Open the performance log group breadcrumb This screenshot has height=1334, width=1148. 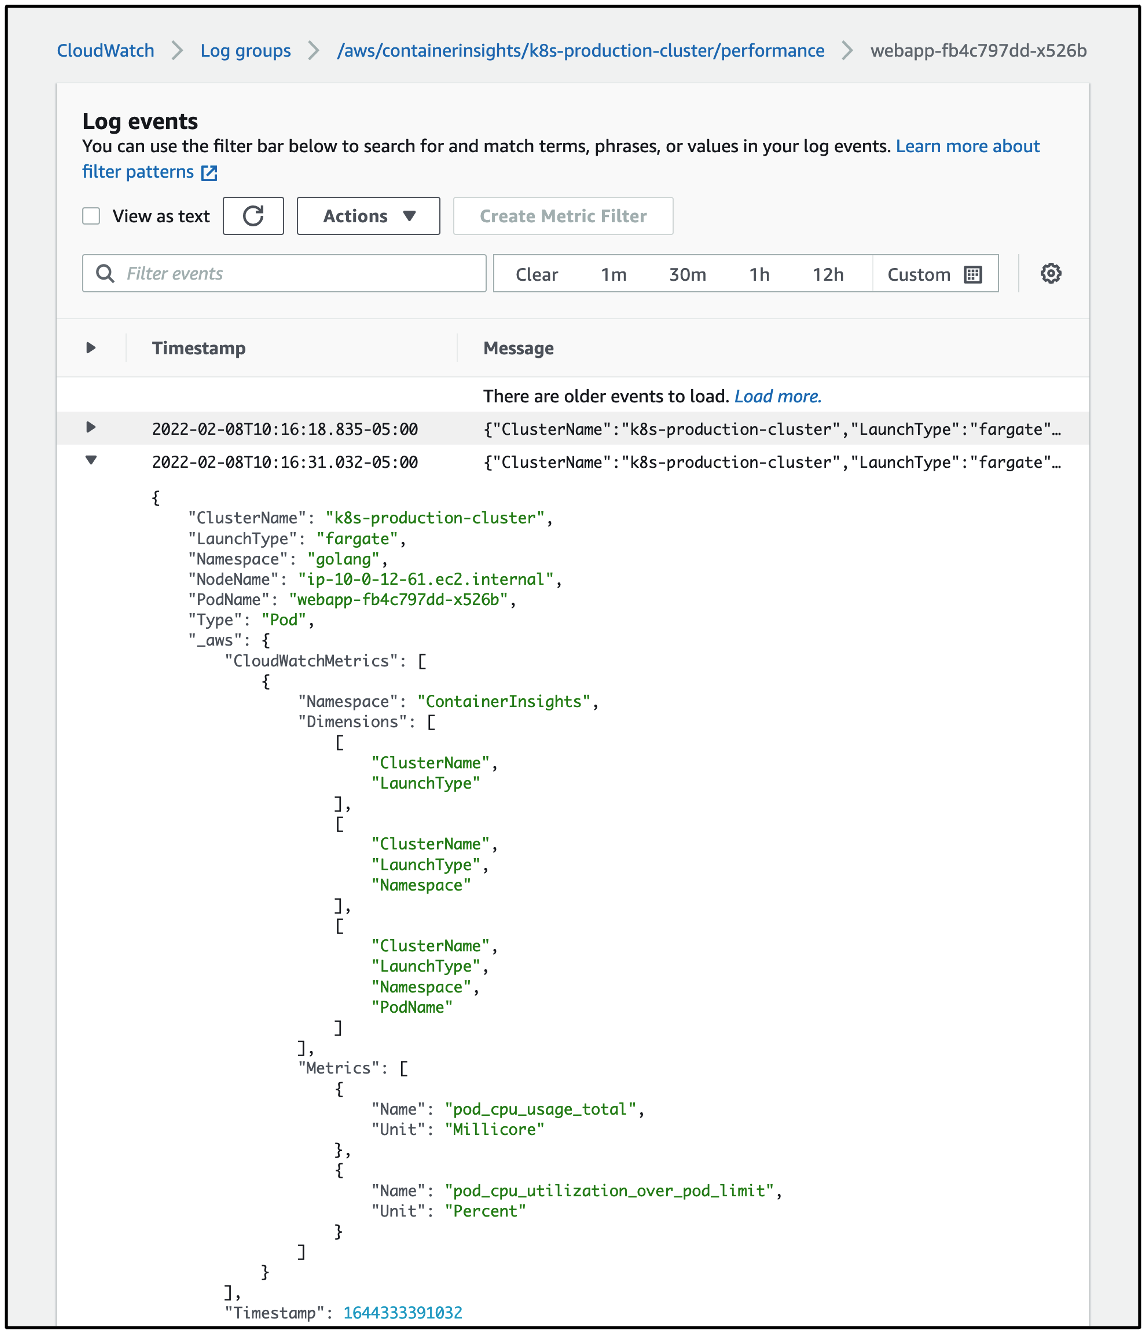pyautogui.click(x=583, y=50)
